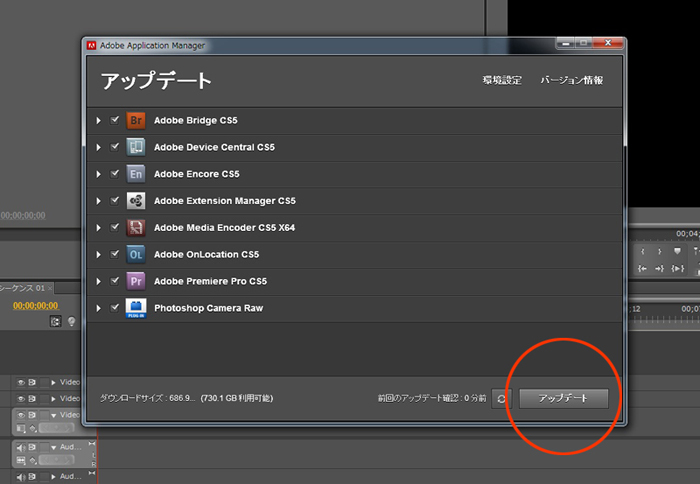Toggle sync lock on the expanded Audio track
This screenshot has width=700, height=484.
tap(33, 447)
